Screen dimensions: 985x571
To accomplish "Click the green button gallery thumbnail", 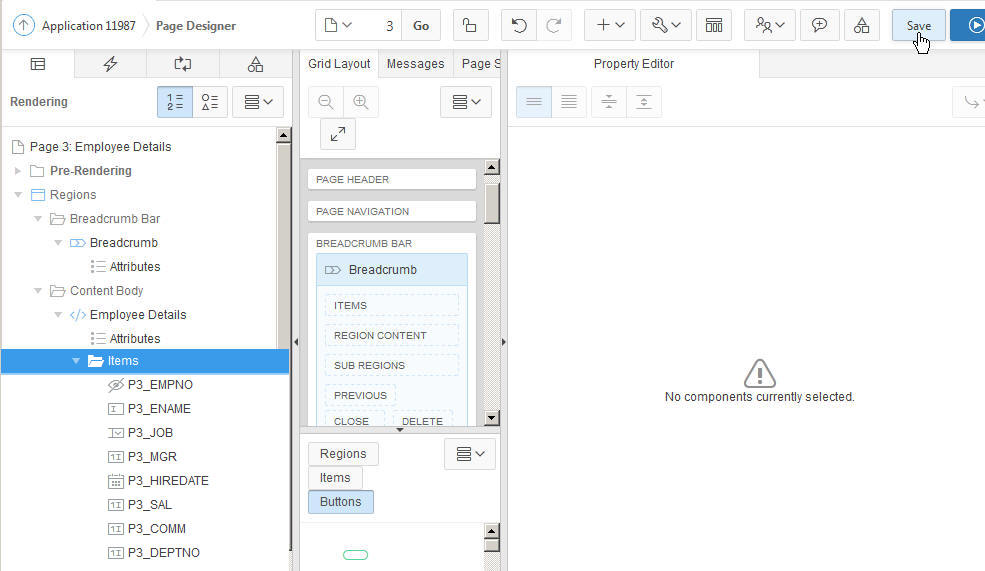I will click(356, 555).
